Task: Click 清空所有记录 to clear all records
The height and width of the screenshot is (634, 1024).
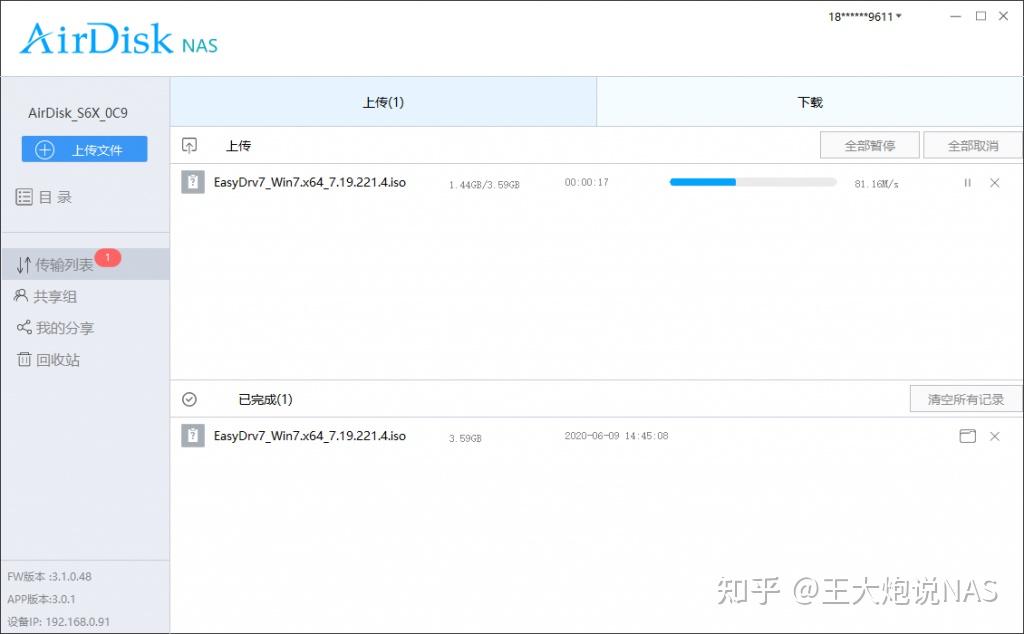Action: pyautogui.click(x=966, y=398)
